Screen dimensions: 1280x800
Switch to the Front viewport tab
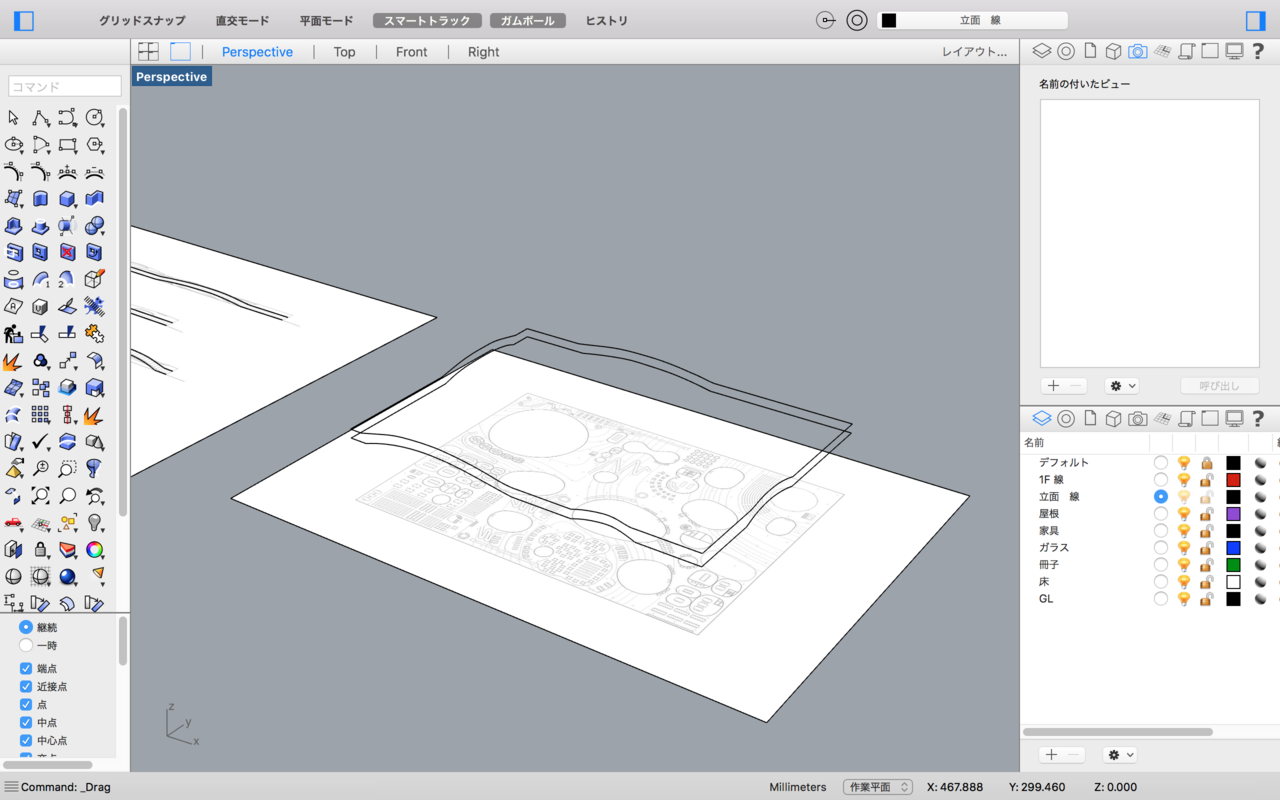(x=411, y=51)
